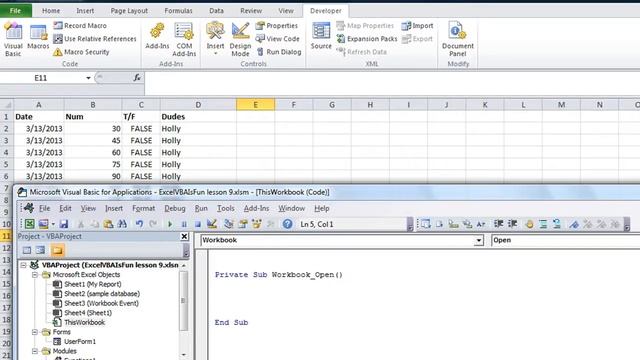The width and height of the screenshot is (640, 360).
Task: Click Record Macro
Action: pos(80,25)
